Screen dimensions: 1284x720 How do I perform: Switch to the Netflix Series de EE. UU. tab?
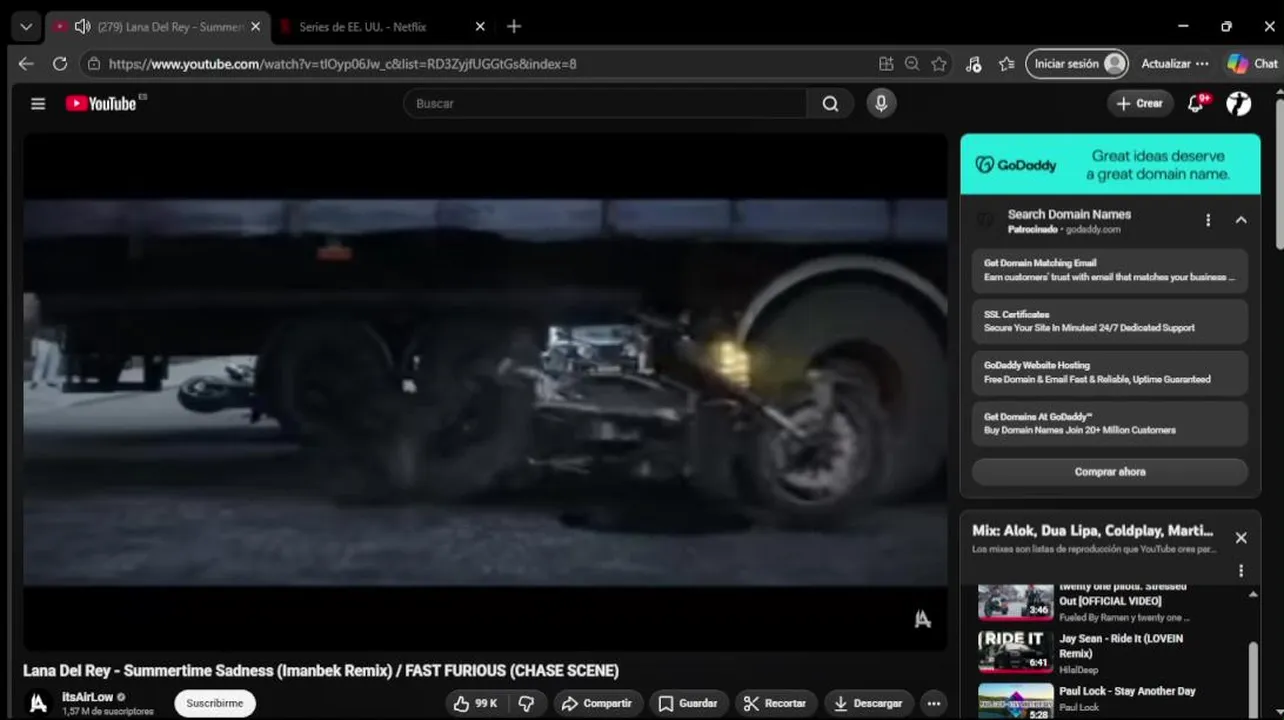coord(363,27)
